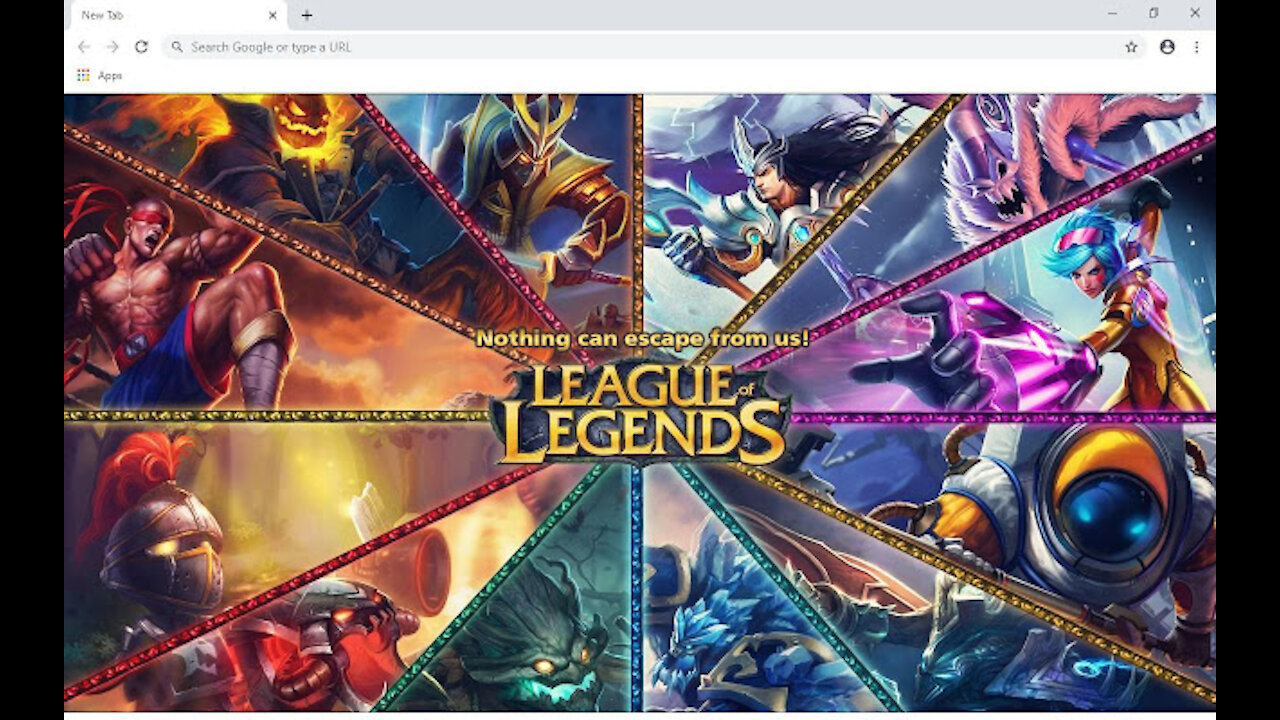Open the Apps shortcut in bookmarks bar
1280x720 pixels.
coord(99,76)
